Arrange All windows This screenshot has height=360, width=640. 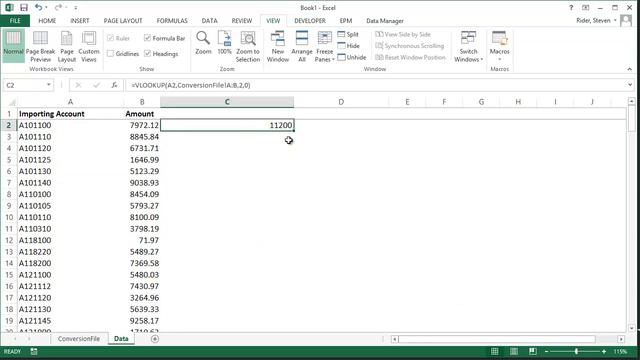302,47
